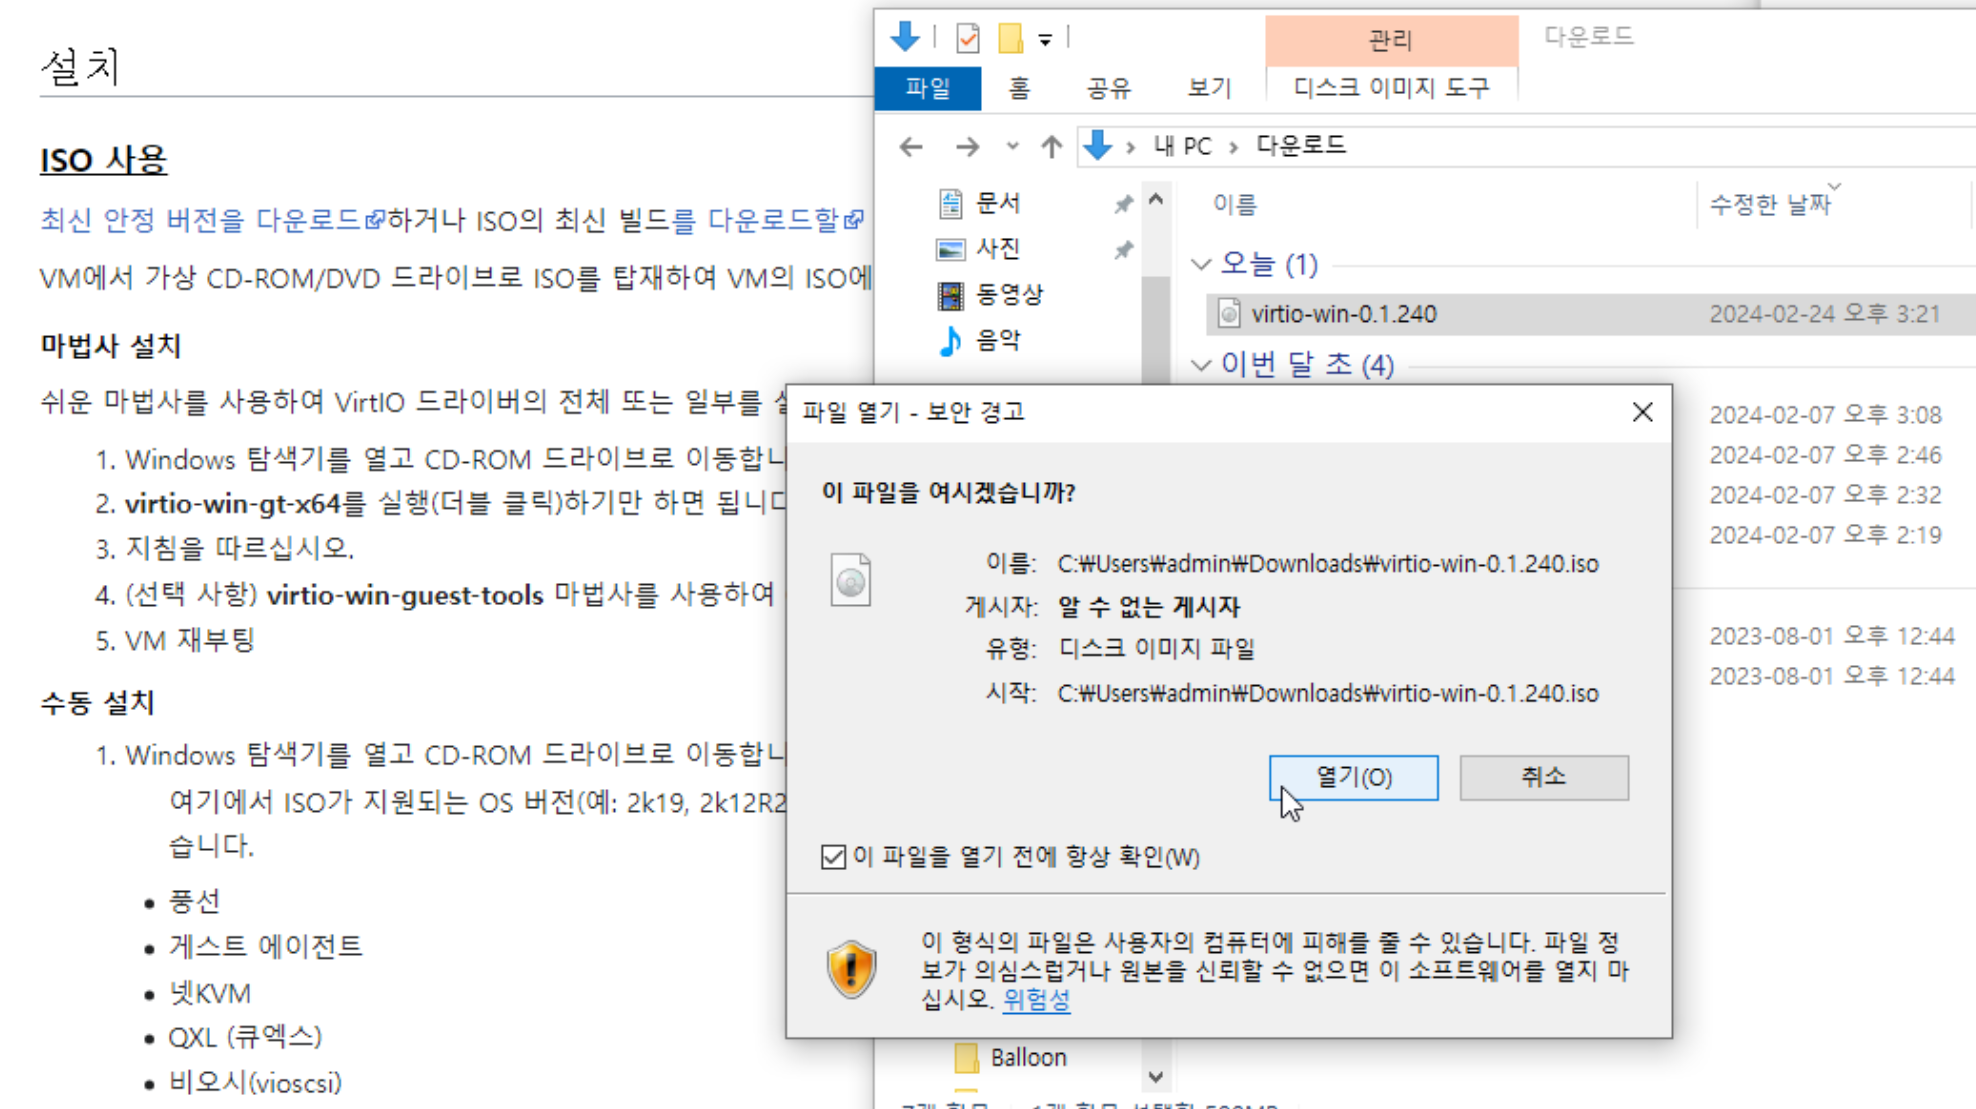
Task: Switch to the 공유 ribbon tab
Action: click(1108, 88)
